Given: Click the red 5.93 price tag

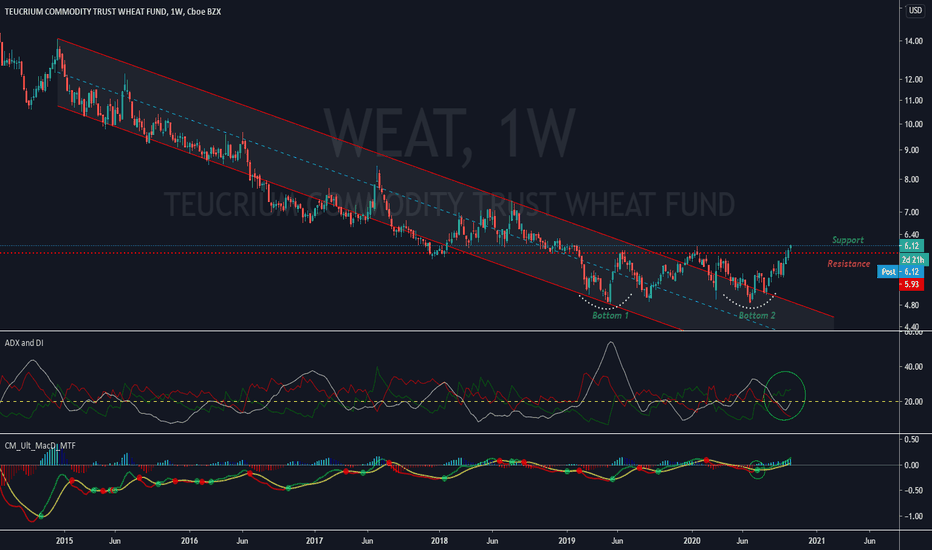Looking at the screenshot, I should (911, 284).
